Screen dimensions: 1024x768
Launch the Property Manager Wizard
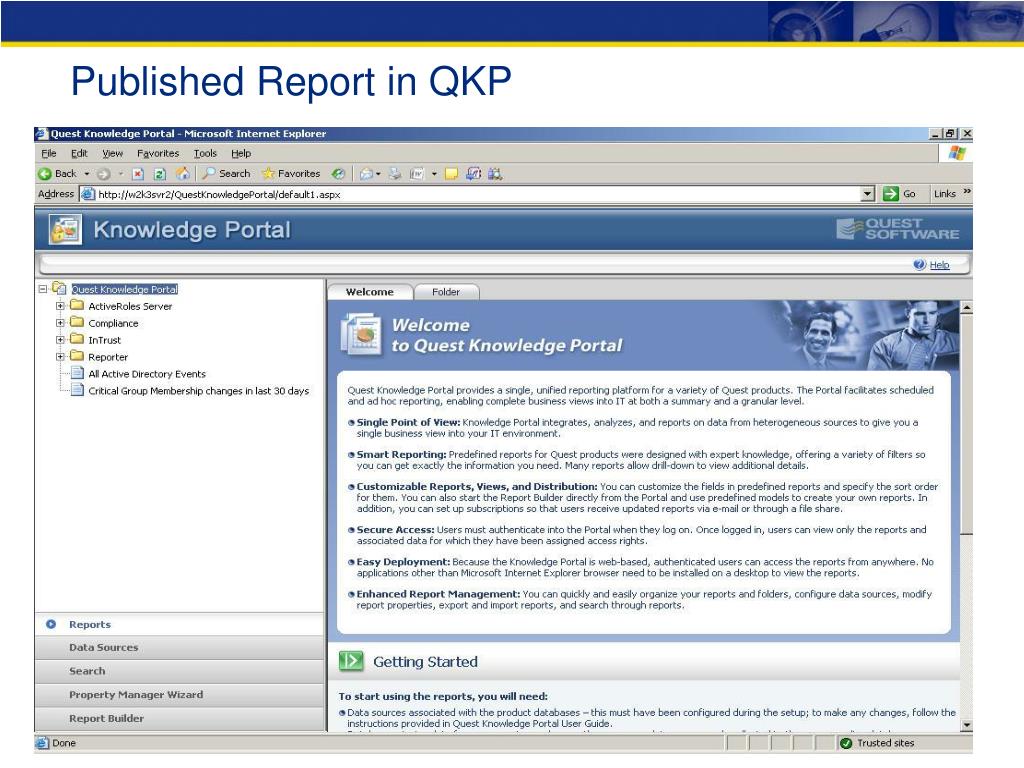[x=180, y=695]
